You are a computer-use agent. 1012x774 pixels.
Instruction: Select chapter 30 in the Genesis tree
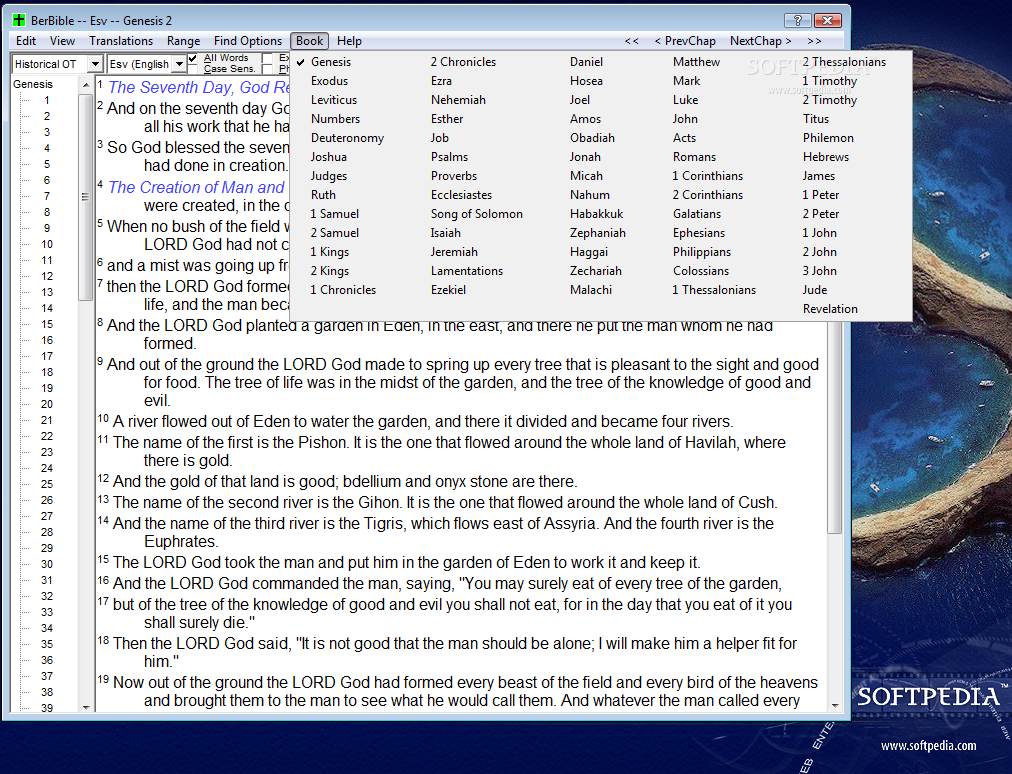(46, 564)
